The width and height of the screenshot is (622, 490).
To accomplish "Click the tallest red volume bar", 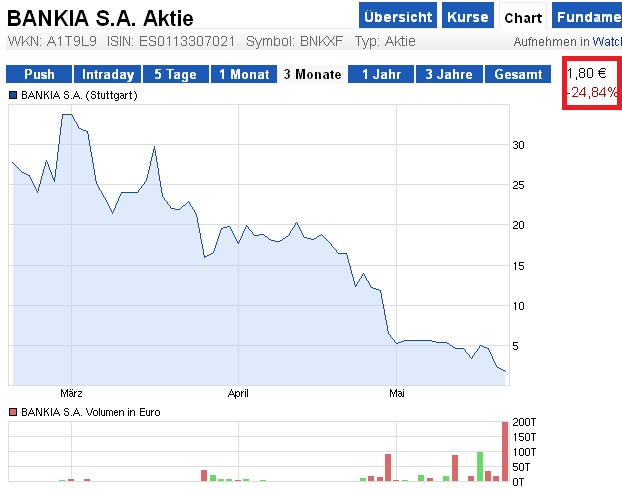I will [x=505, y=451].
